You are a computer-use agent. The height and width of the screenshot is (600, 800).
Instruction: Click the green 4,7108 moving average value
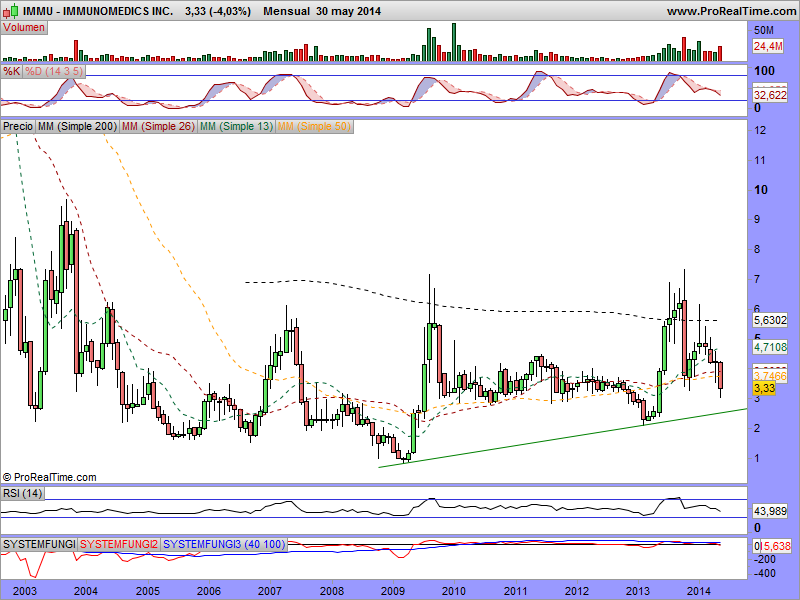click(770, 347)
